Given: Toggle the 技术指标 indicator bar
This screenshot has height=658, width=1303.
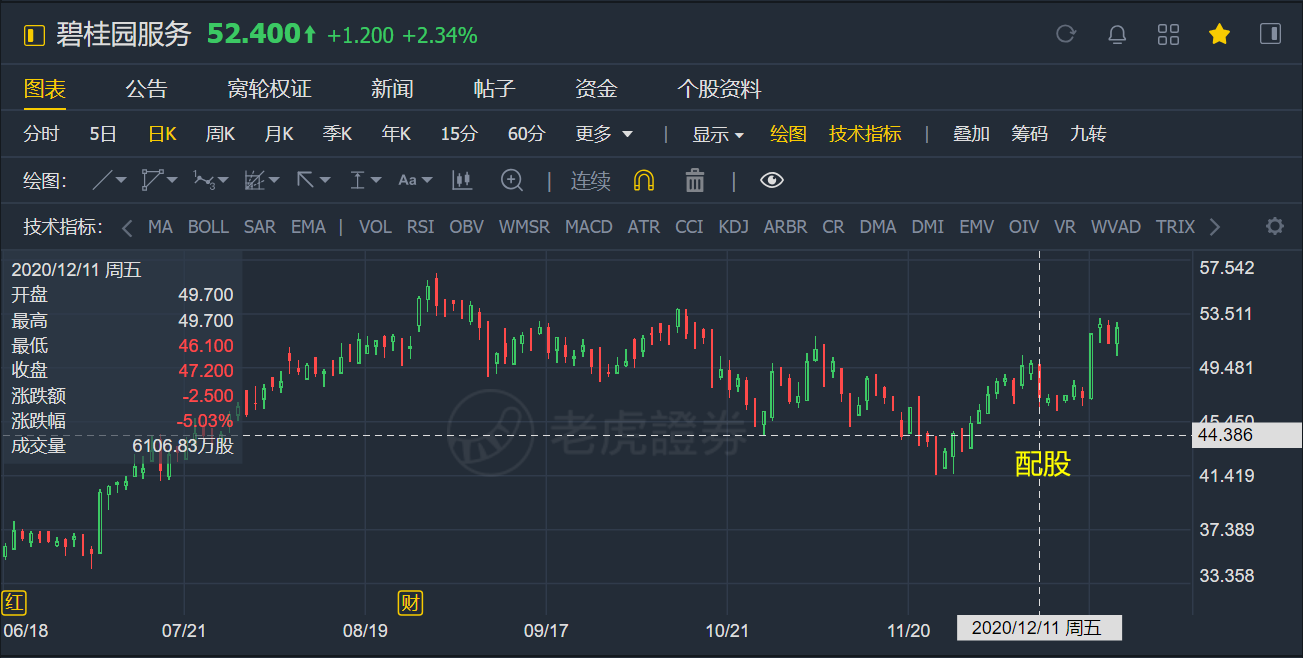Looking at the screenshot, I should (x=865, y=134).
